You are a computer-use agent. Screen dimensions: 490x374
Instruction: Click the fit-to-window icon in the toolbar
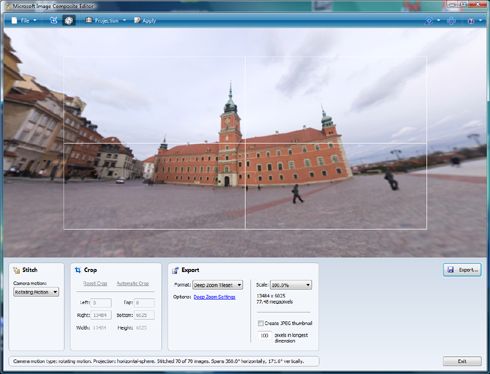click(x=451, y=21)
